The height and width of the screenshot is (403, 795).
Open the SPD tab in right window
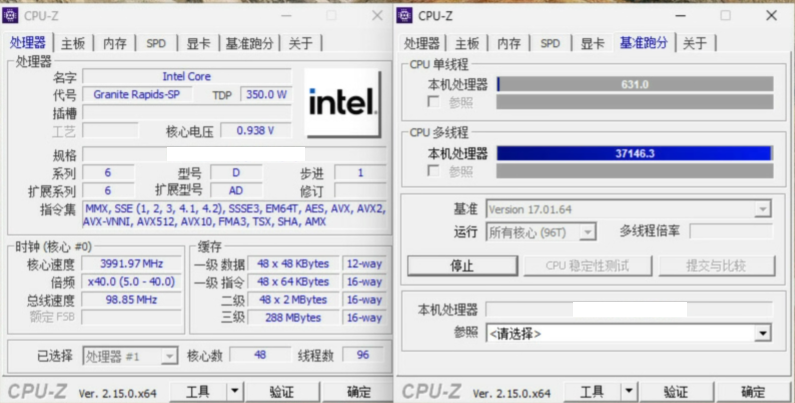(550, 44)
